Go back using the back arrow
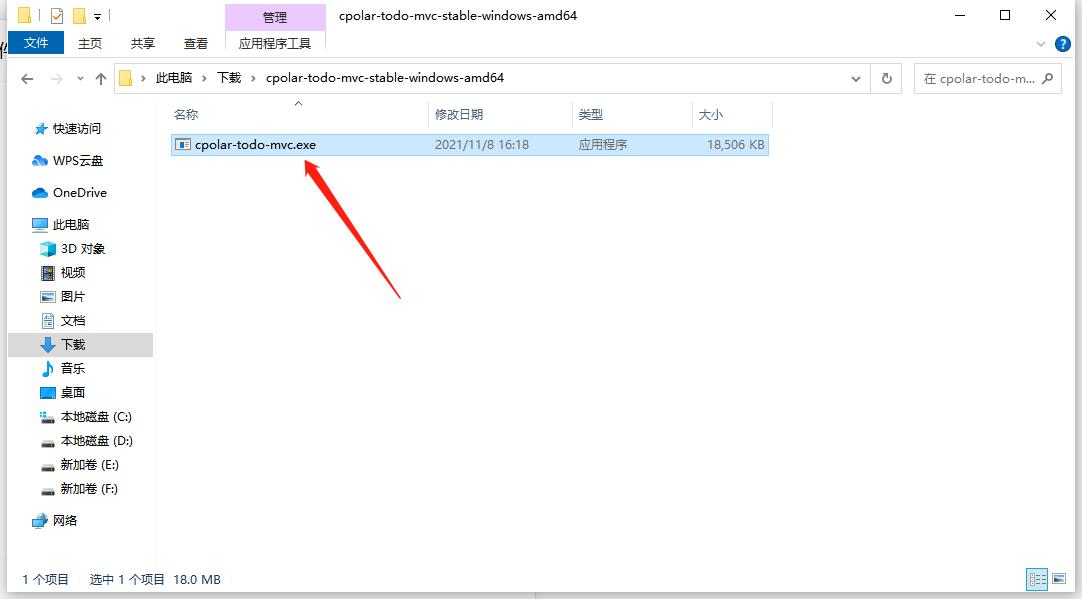 pos(28,79)
